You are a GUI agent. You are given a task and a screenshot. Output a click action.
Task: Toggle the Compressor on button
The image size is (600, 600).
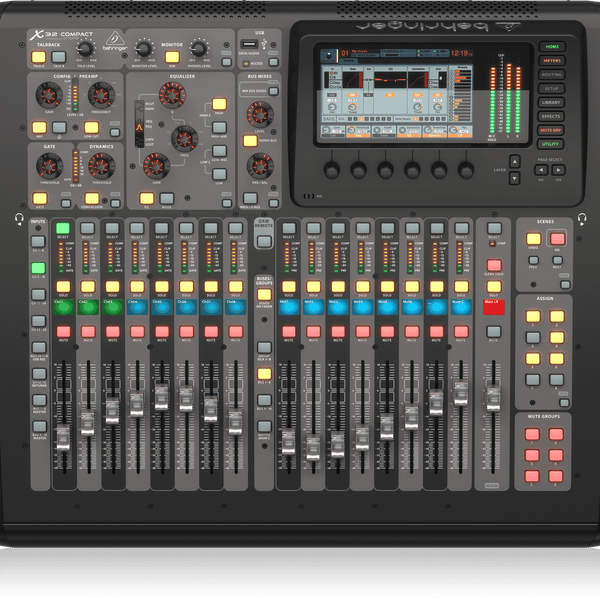point(92,198)
